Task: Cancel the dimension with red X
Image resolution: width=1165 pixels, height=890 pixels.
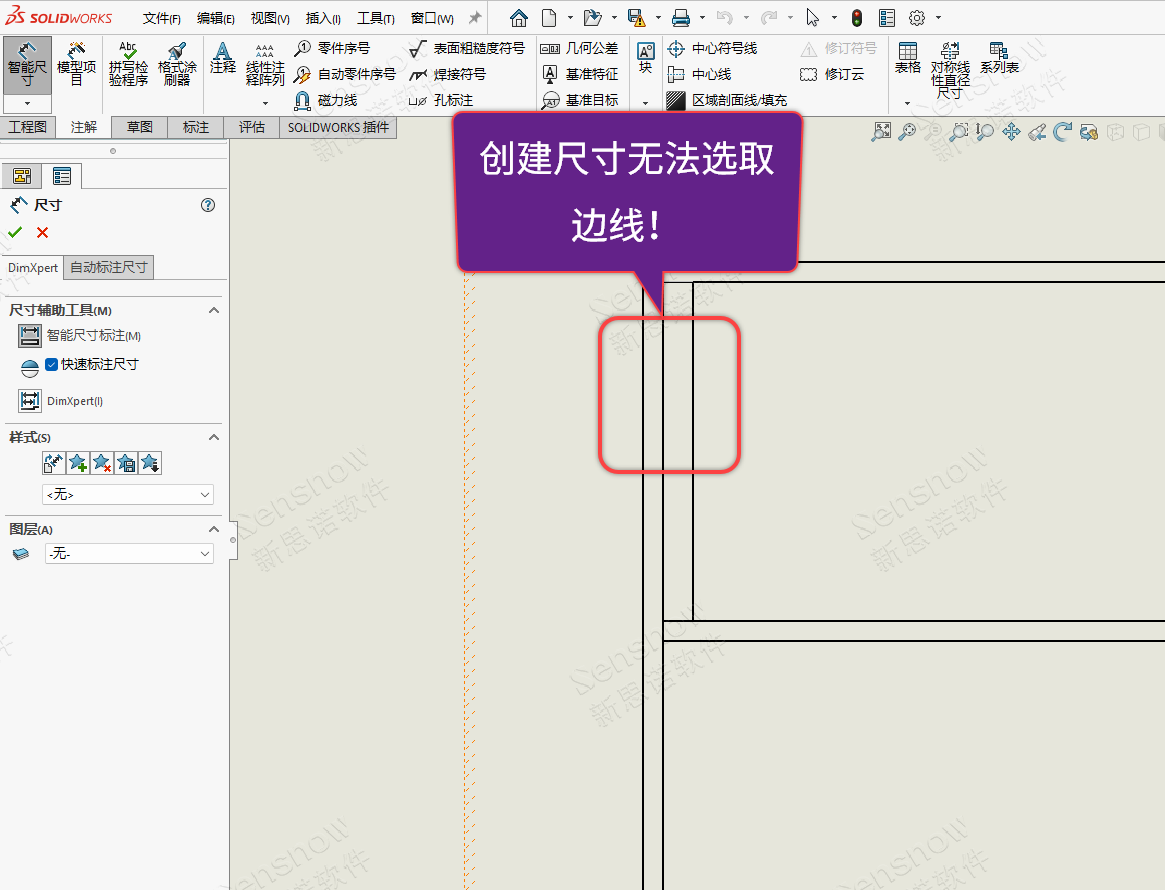Action: (x=42, y=233)
